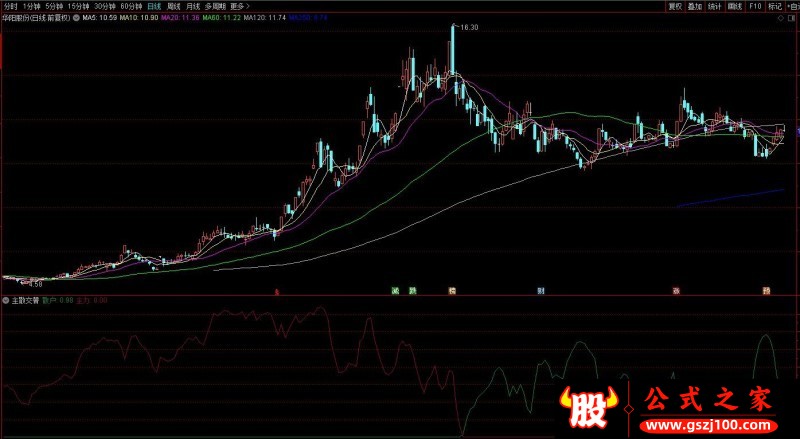
Task: Select the 60分钟 period tab
Action: click(x=131, y=6)
